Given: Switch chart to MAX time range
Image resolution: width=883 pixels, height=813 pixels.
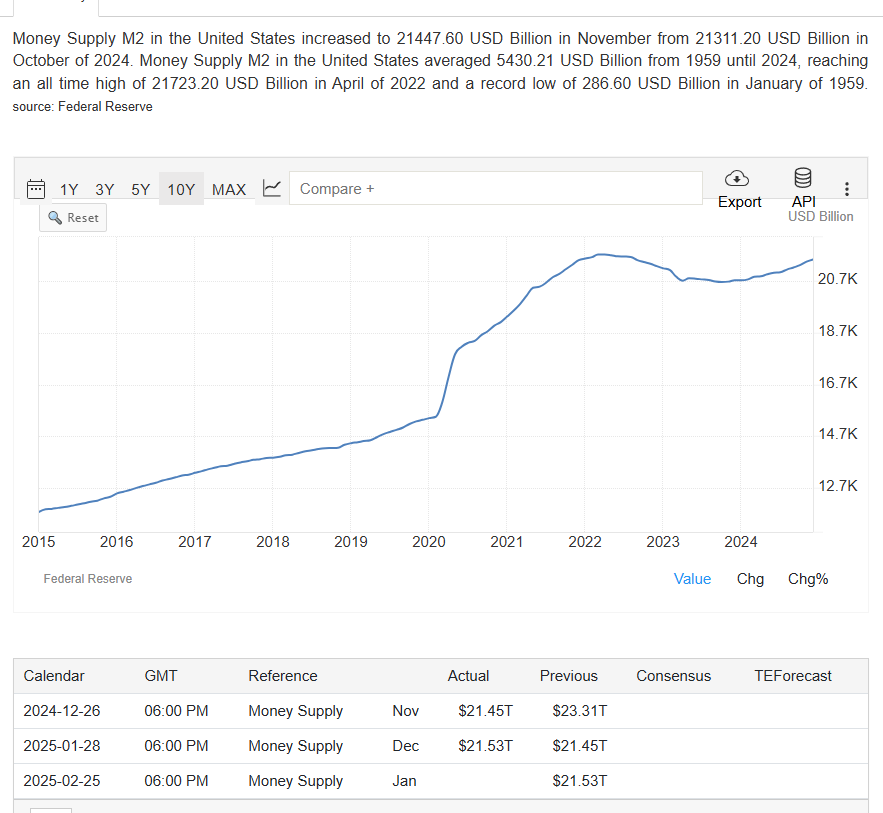Looking at the screenshot, I should coord(229,189).
